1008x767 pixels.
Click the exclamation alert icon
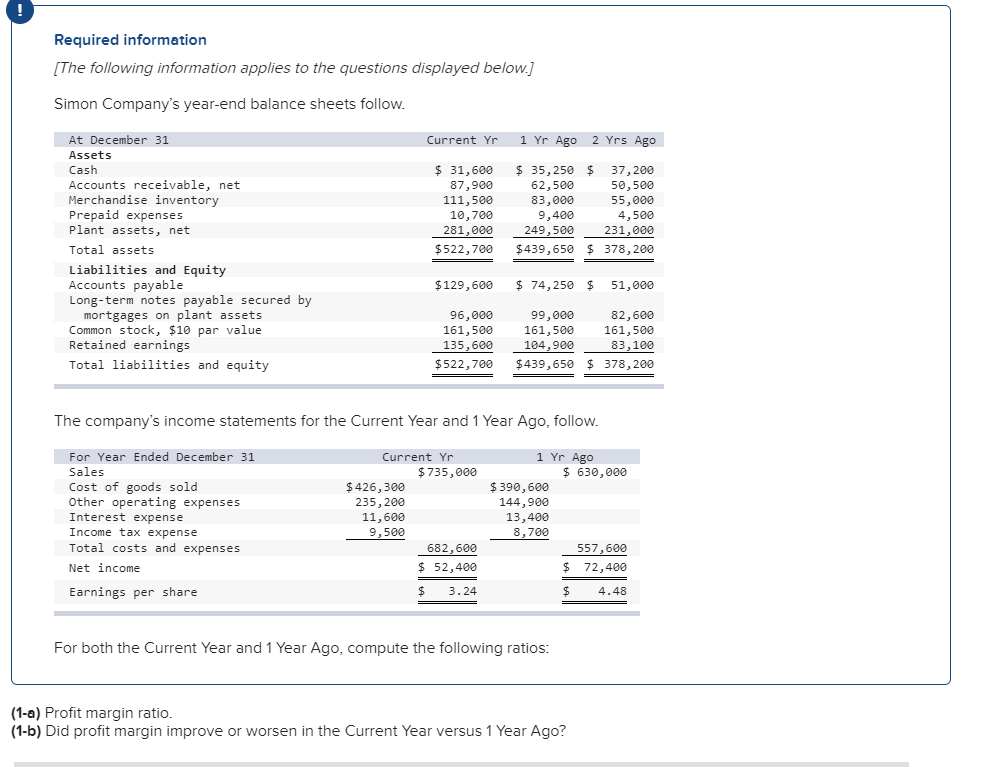point(19,11)
